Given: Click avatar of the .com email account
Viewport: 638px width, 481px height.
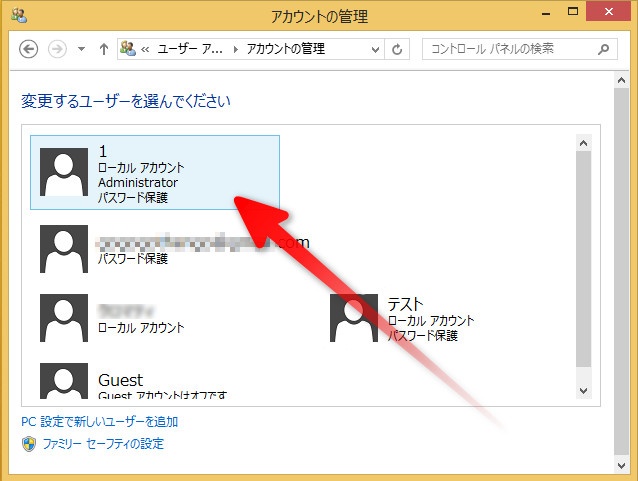Looking at the screenshot, I should point(64,249).
